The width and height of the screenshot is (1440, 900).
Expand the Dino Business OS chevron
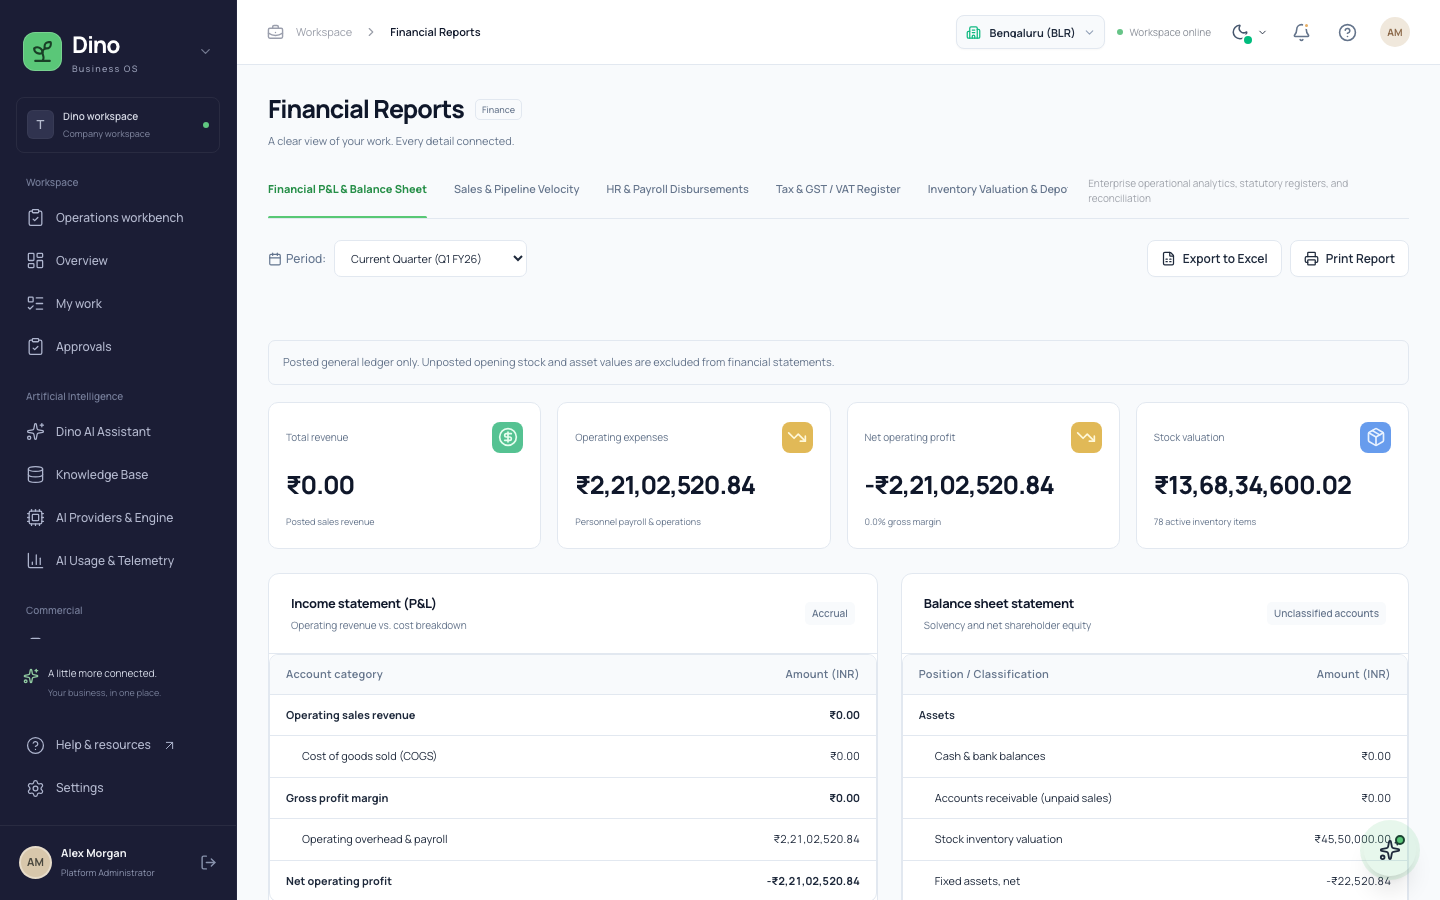pos(205,51)
